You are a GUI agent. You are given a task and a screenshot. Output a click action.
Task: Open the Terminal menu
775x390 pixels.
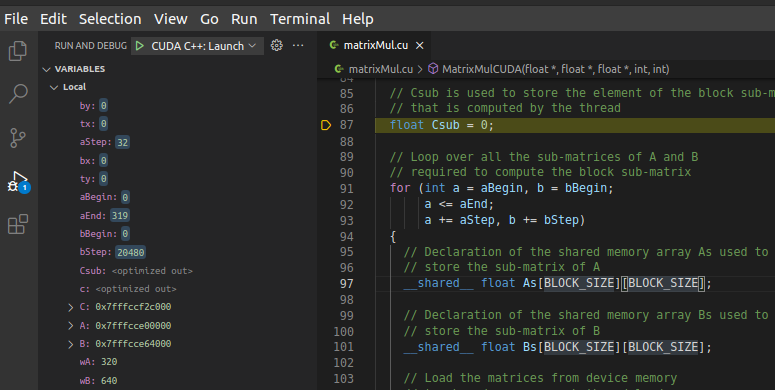[300, 19]
